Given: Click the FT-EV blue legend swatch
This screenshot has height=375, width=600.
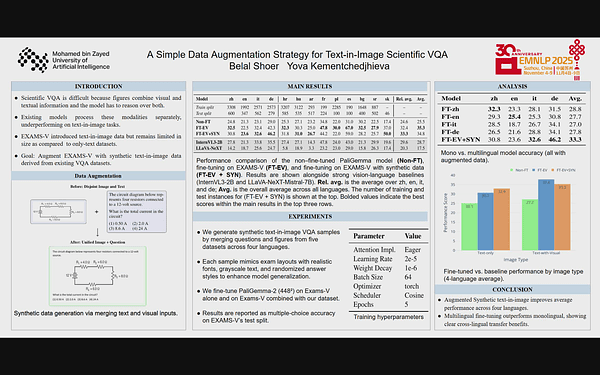Looking at the screenshot, I should pos(534,170).
